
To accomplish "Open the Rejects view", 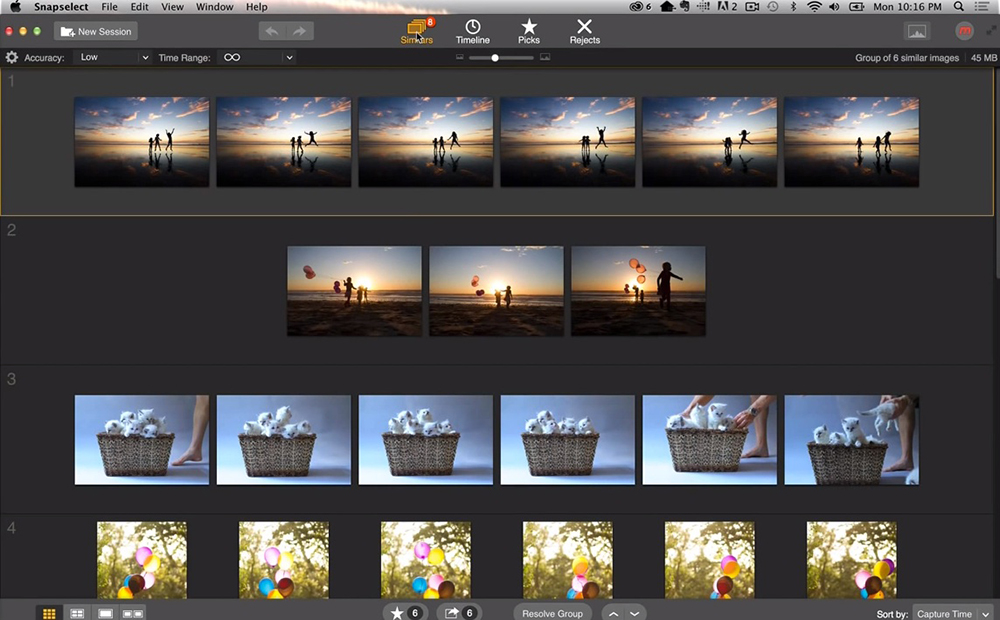I will point(585,31).
